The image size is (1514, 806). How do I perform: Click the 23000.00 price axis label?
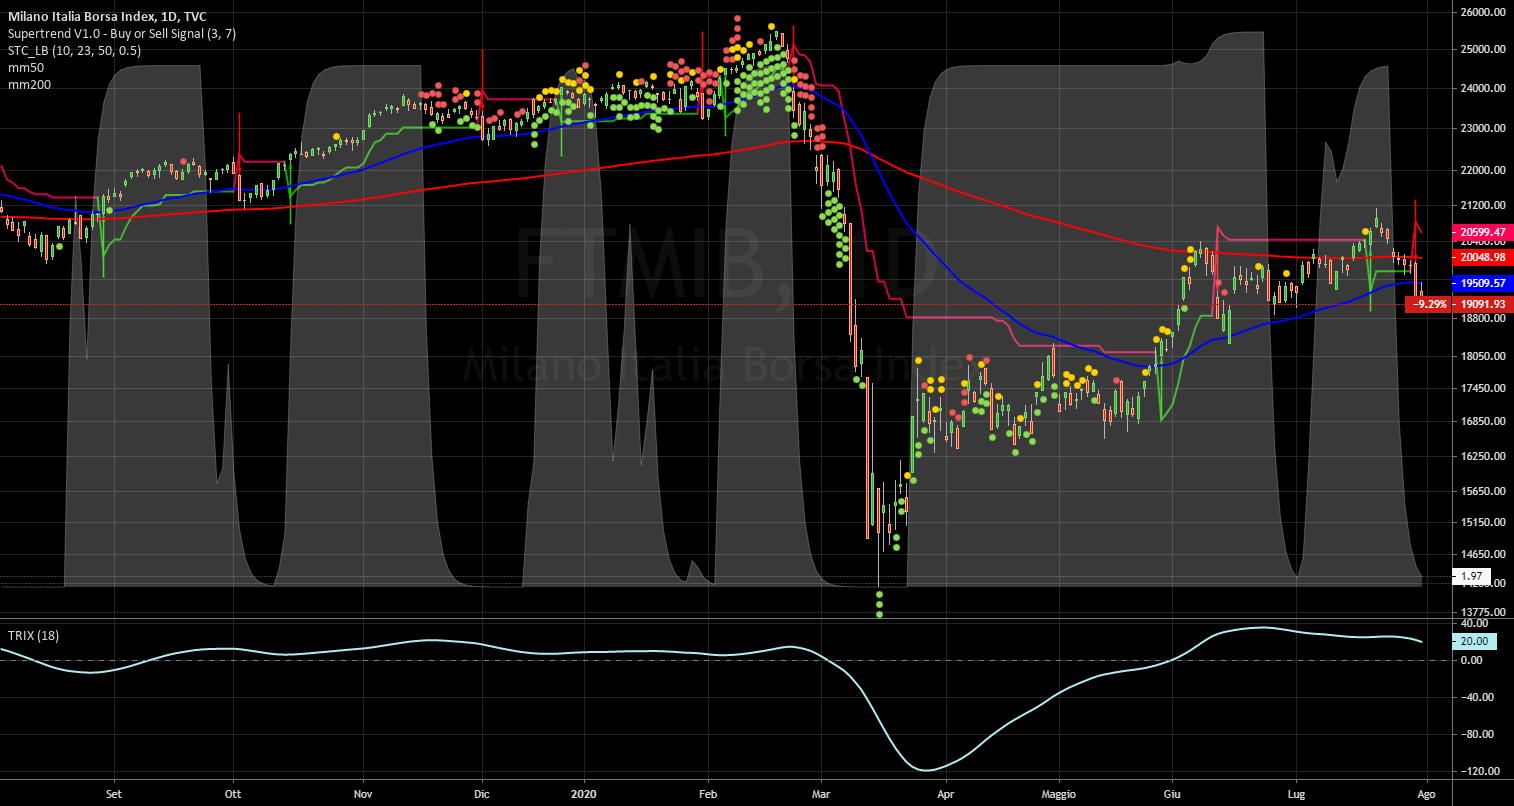click(1482, 128)
